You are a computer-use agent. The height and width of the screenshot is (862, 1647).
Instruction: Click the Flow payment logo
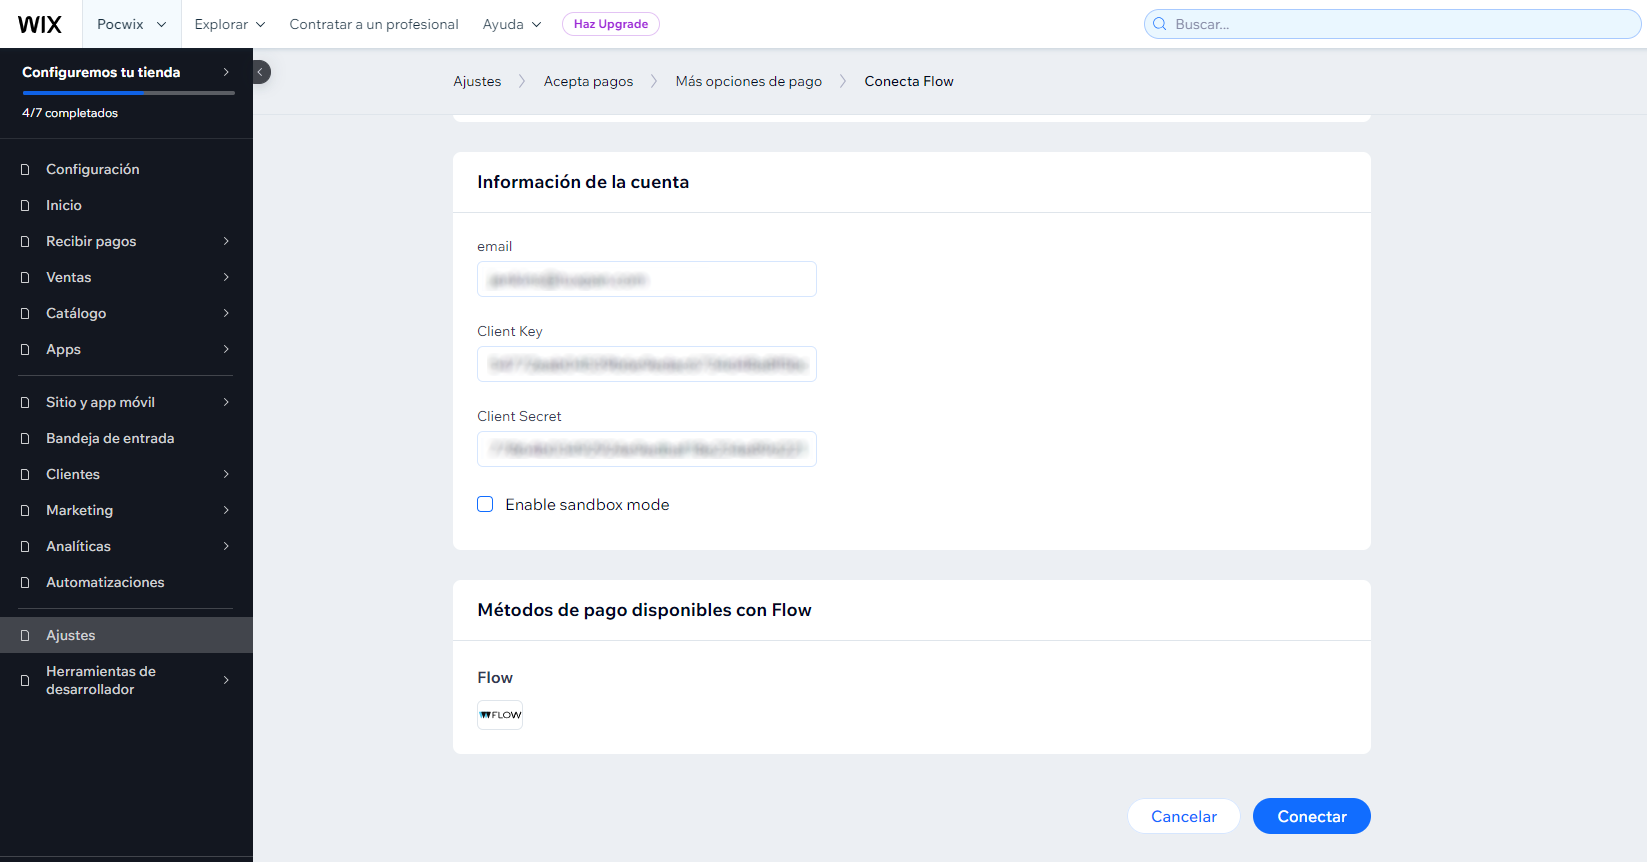tap(500, 715)
